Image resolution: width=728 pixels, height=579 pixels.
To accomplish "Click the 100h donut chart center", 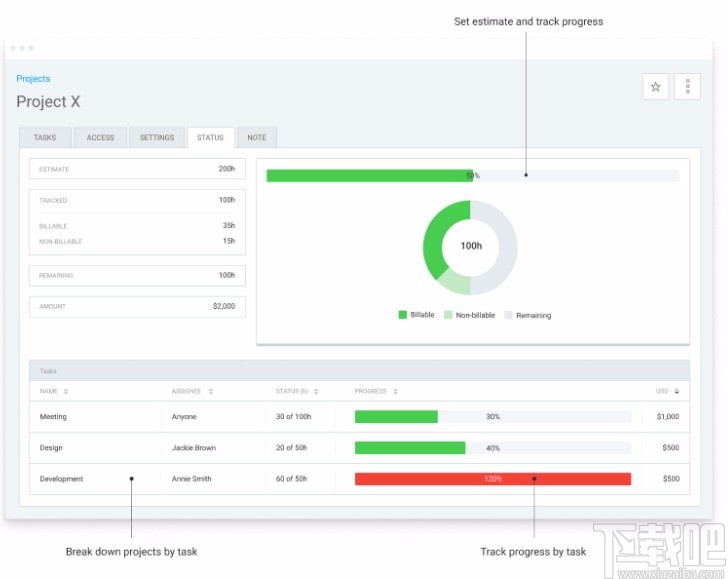I will coord(471,246).
